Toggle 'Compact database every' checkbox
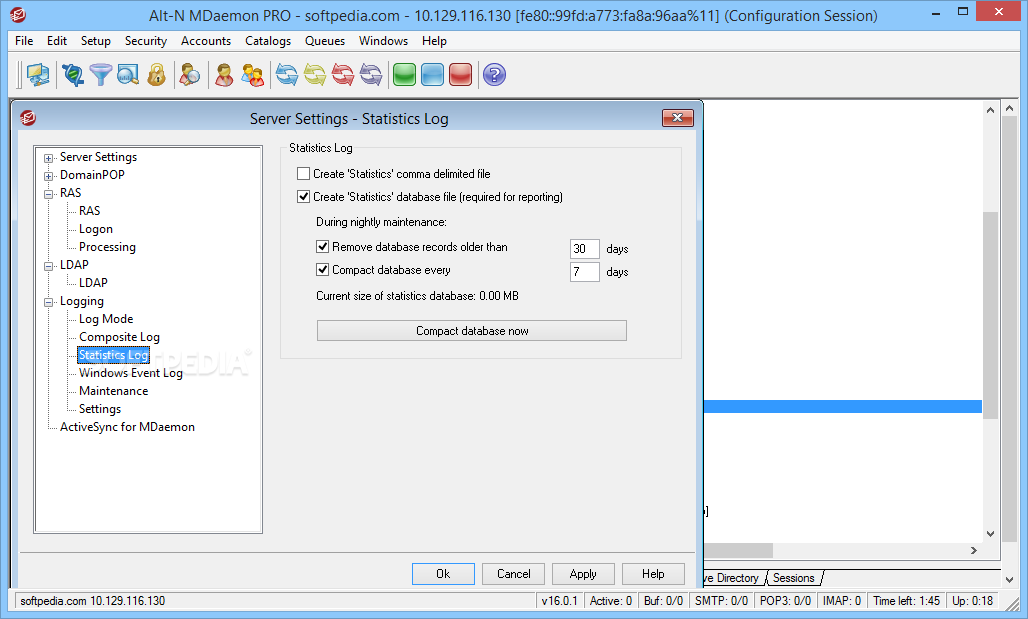Screen dimensions: 1028x619 (x=323, y=270)
